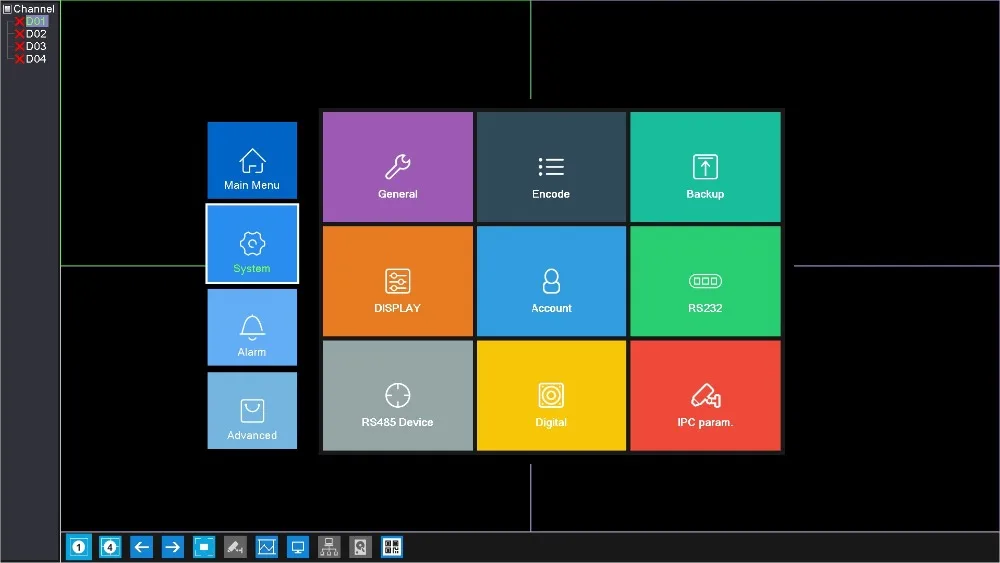Select channel D02 in the tree

click(36, 34)
